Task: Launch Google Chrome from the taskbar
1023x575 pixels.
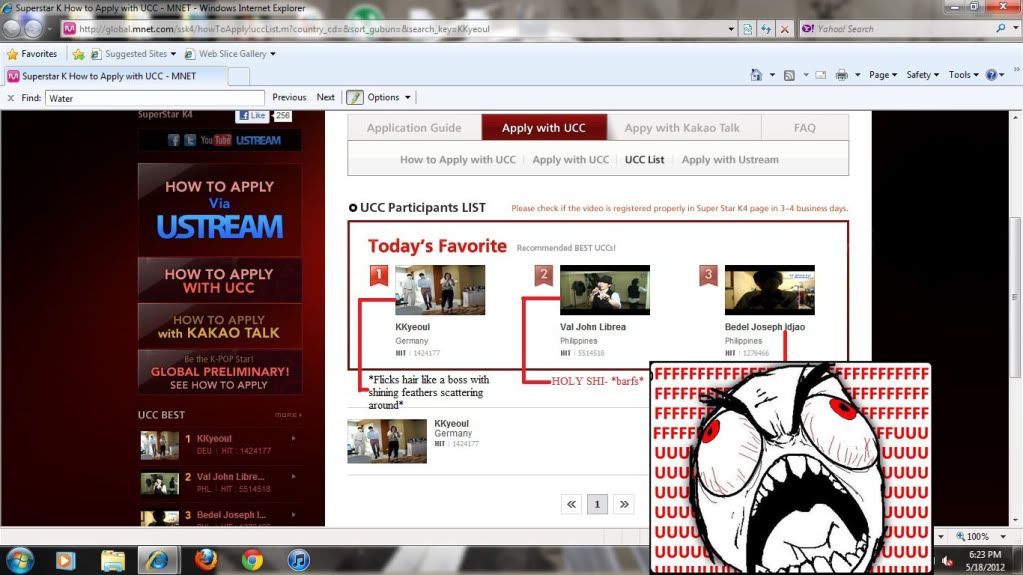Action: pos(252,559)
